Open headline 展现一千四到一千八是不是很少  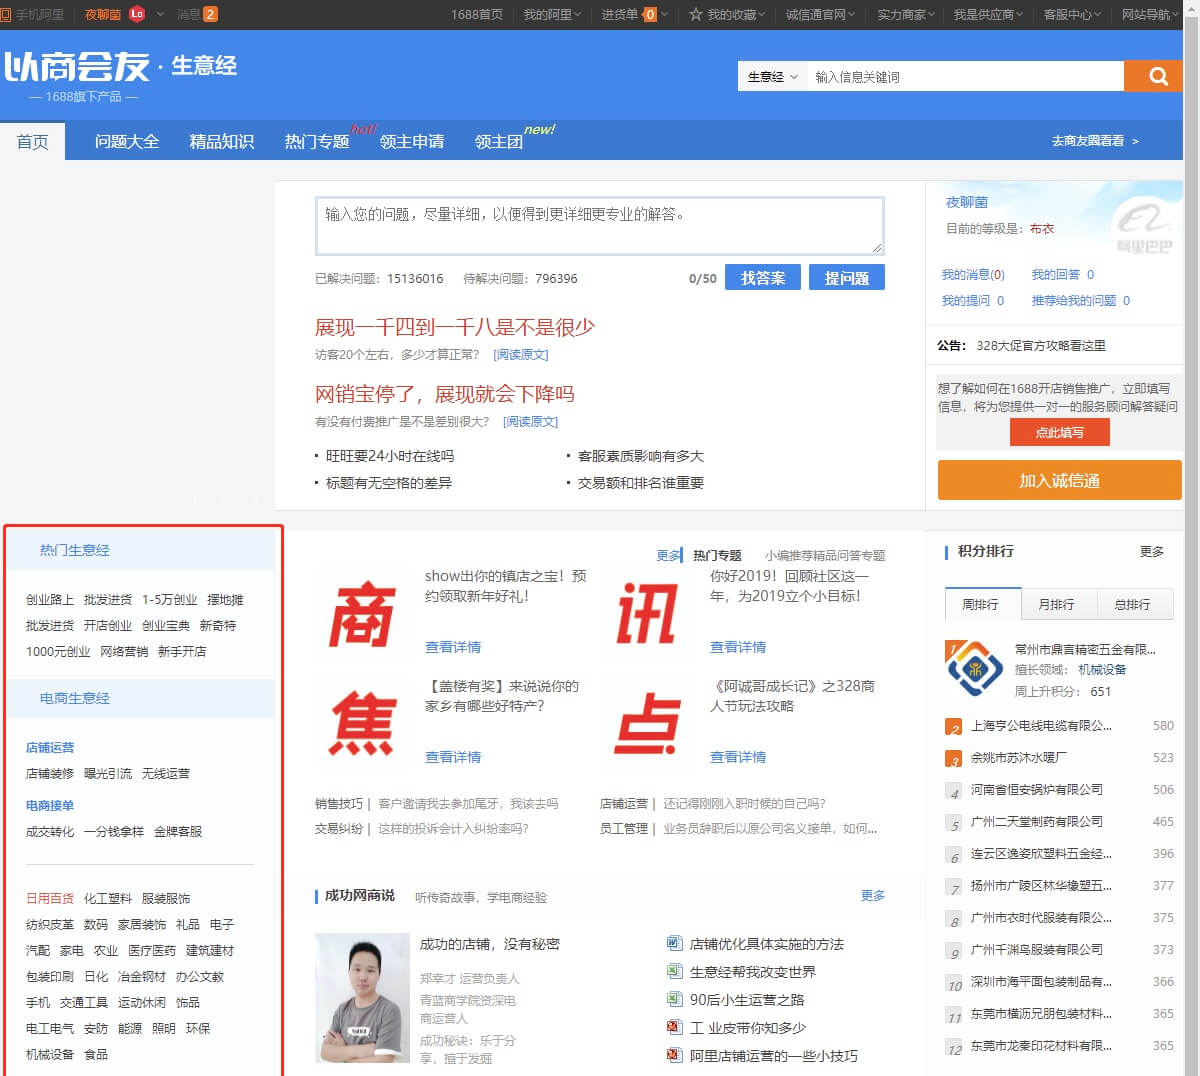click(455, 327)
